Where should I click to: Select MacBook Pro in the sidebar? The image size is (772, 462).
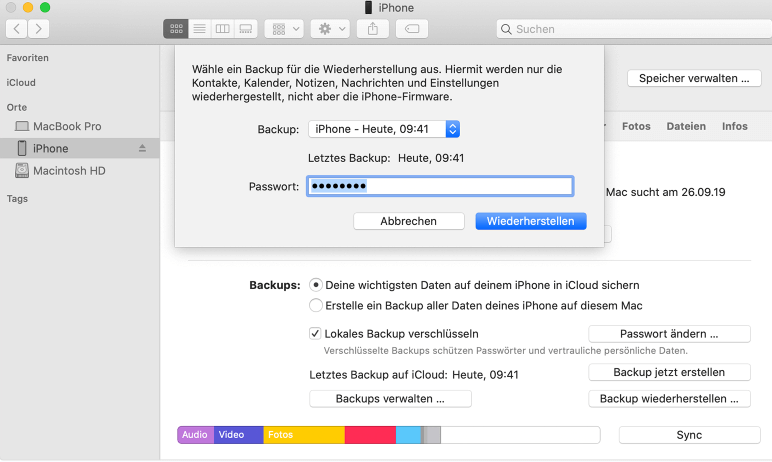point(80,127)
